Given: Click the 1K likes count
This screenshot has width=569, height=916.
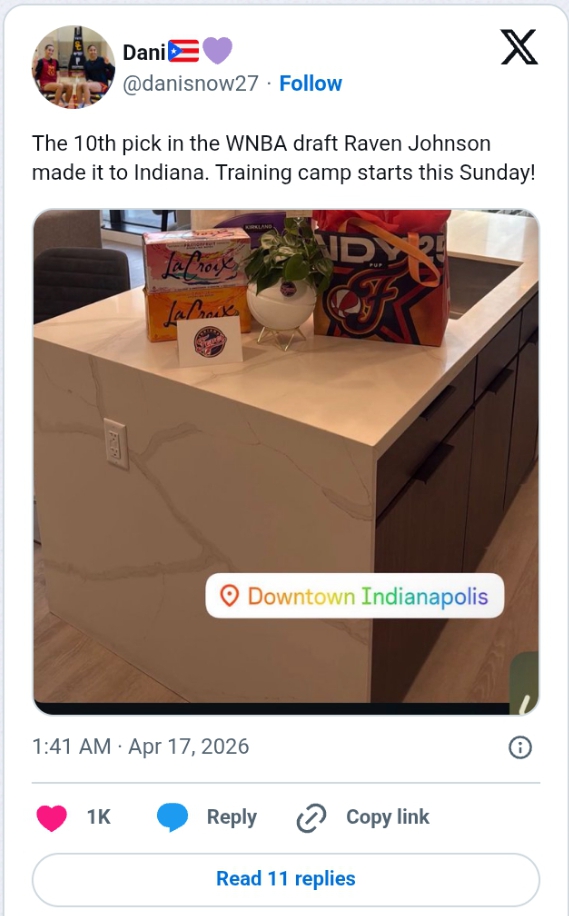Looking at the screenshot, I should [99, 817].
